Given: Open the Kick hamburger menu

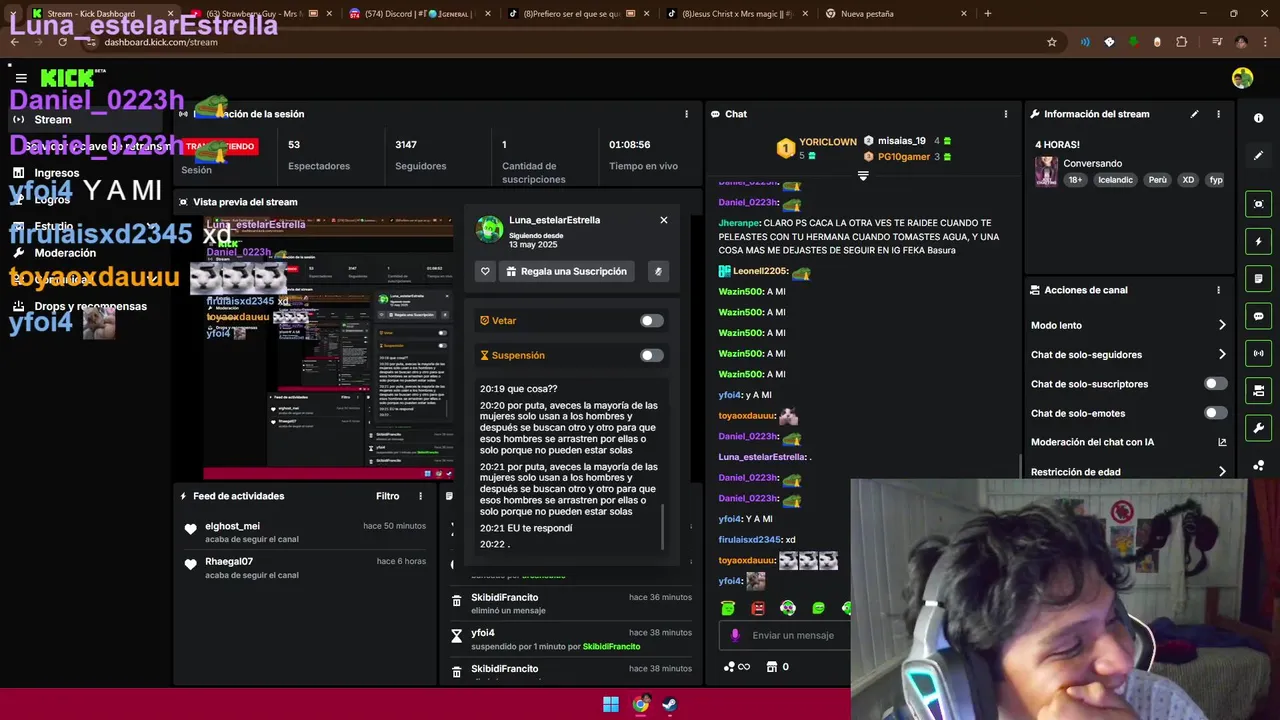Looking at the screenshot, I should [x=21, y=78].
